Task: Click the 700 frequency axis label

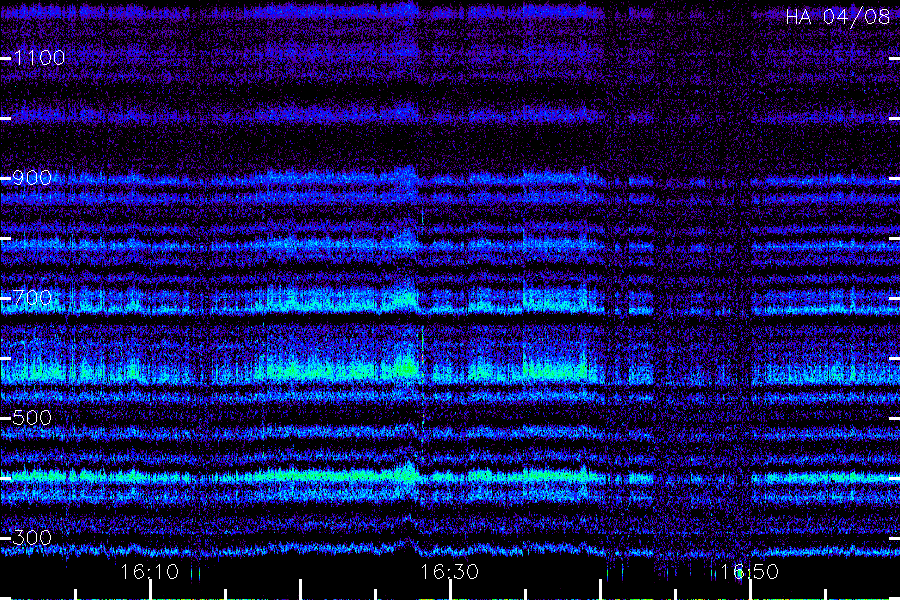Action: (32, 297)
